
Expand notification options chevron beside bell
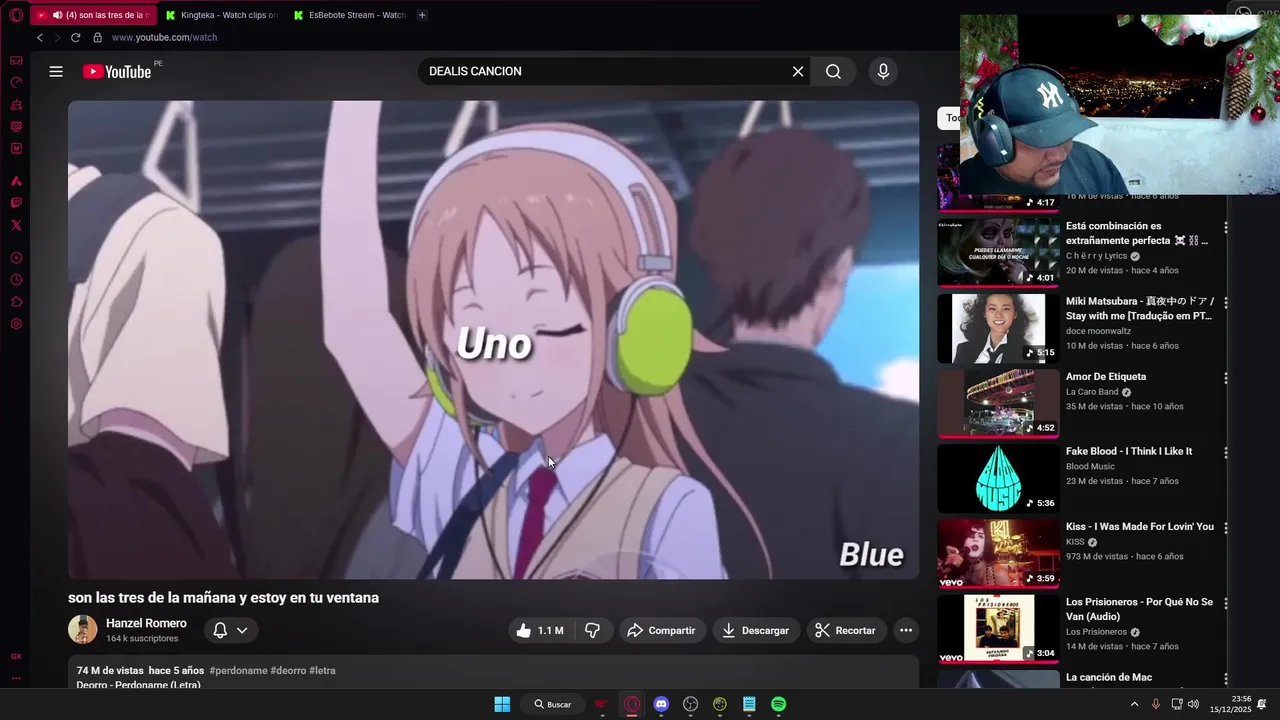[x=242, y=630]
